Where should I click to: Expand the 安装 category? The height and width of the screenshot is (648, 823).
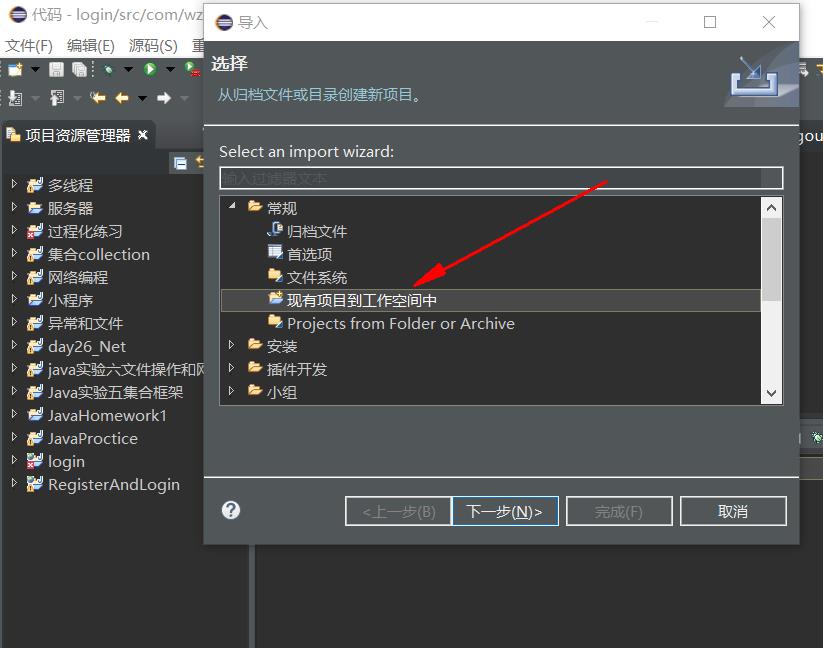pyautogui.click(x=231, y=344)
